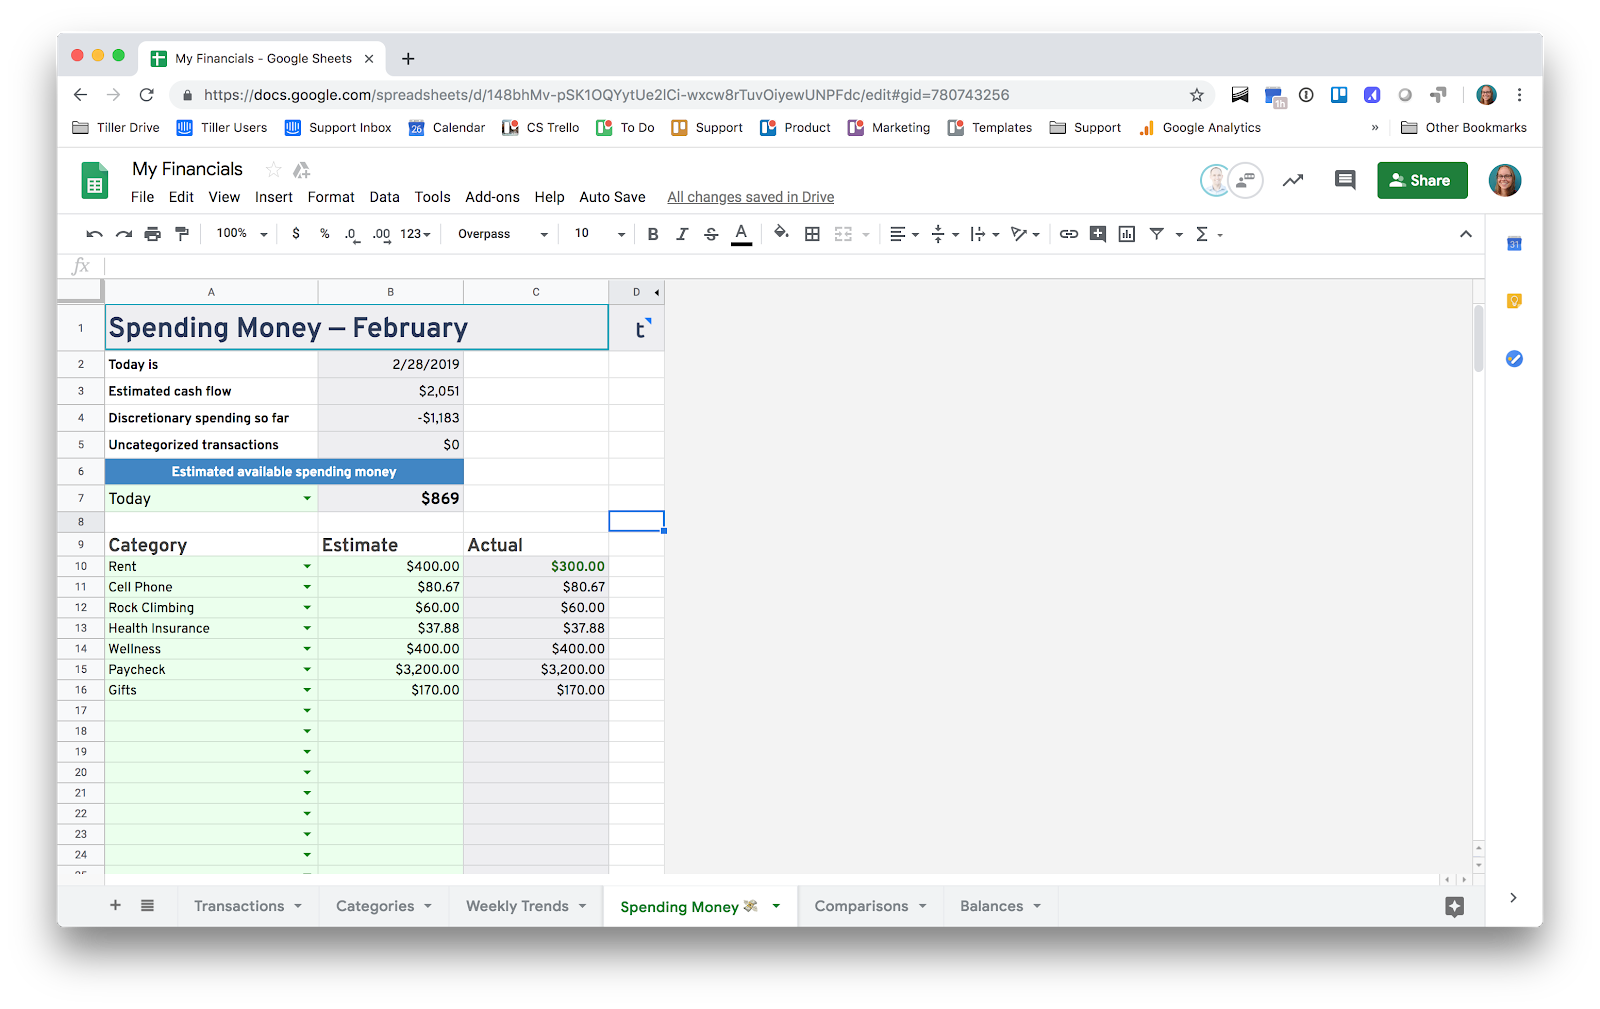Screen dimensions: 1600x1009
Task: Open the Format menu
Action: click(x=330, y=197)
